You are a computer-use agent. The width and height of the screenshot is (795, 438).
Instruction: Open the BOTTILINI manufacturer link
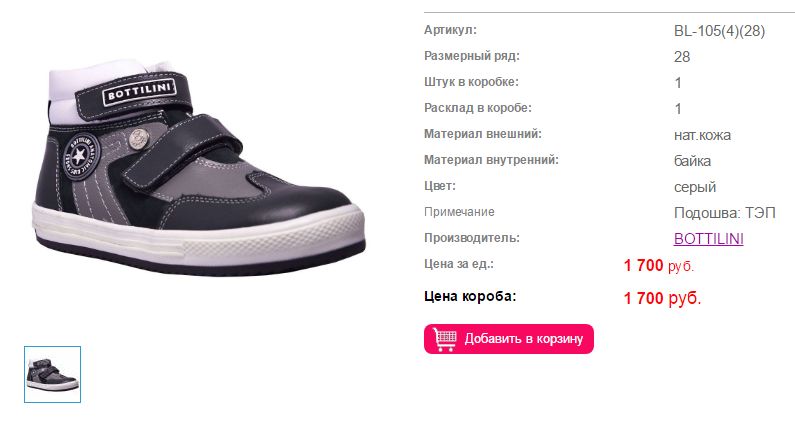point(708,239)
